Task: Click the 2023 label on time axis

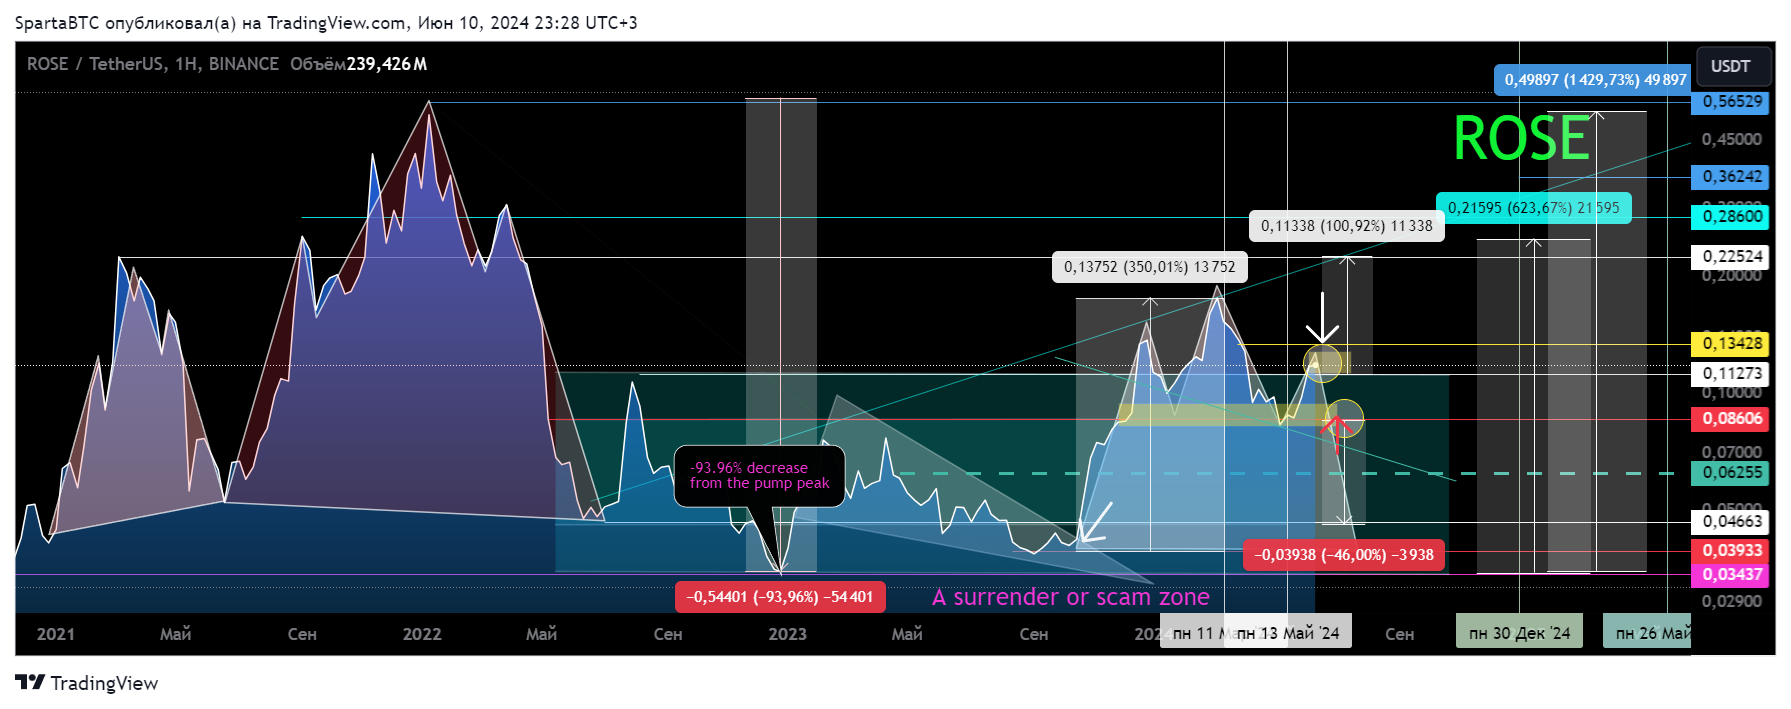Action: click(x=787, y=634)
